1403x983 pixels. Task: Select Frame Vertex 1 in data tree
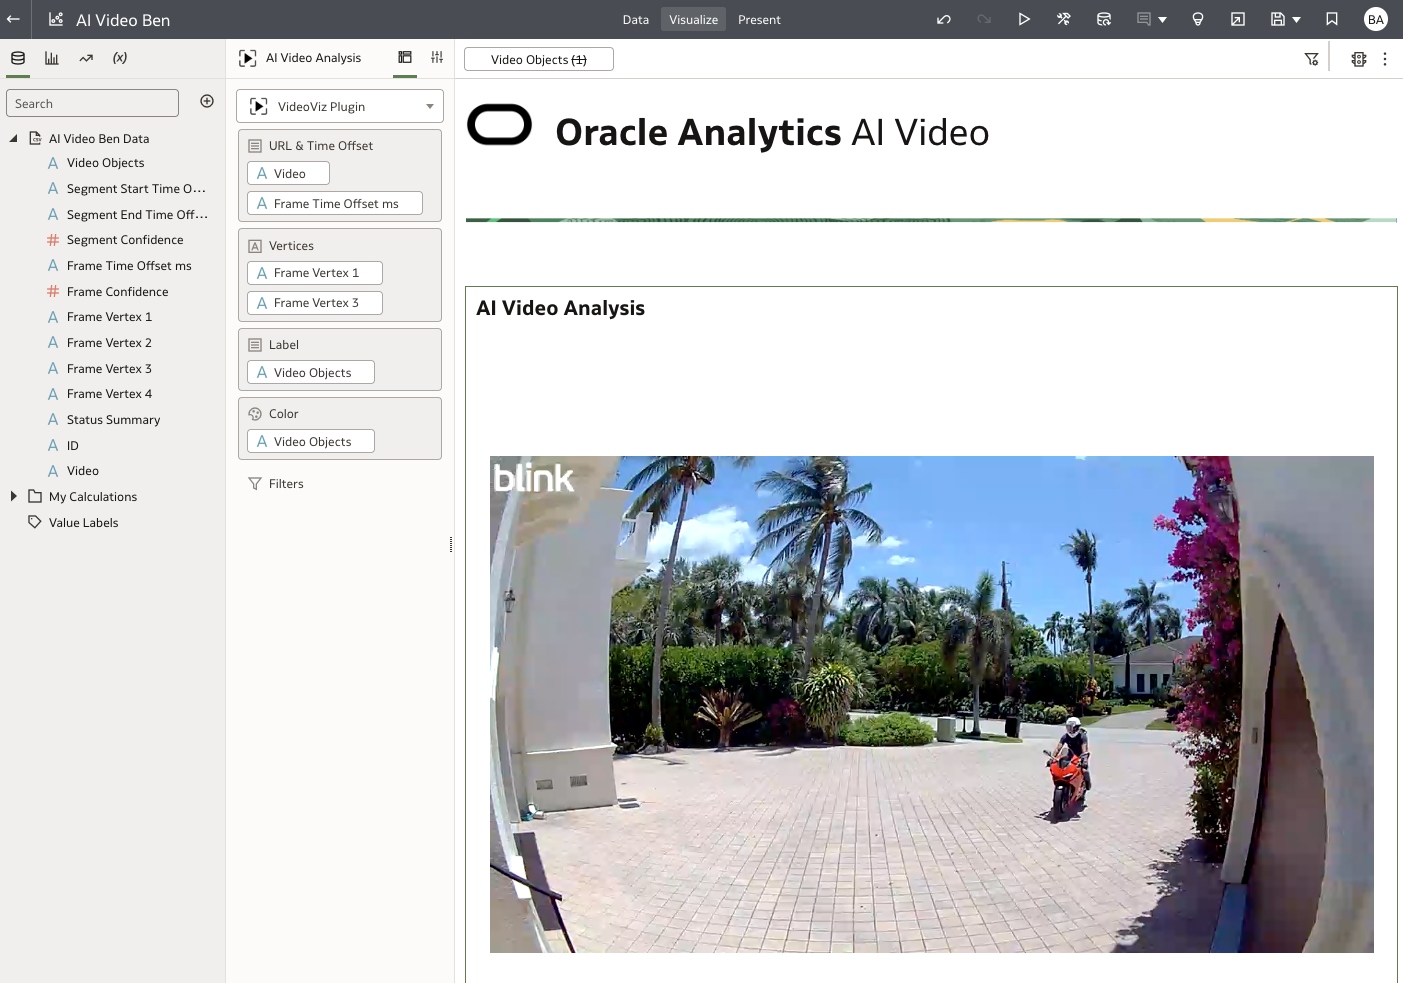[109, 317]
